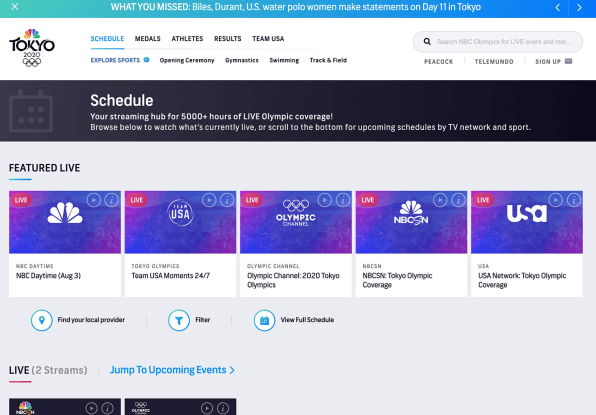Click the location pin provider icon

(x=42, y=320)
